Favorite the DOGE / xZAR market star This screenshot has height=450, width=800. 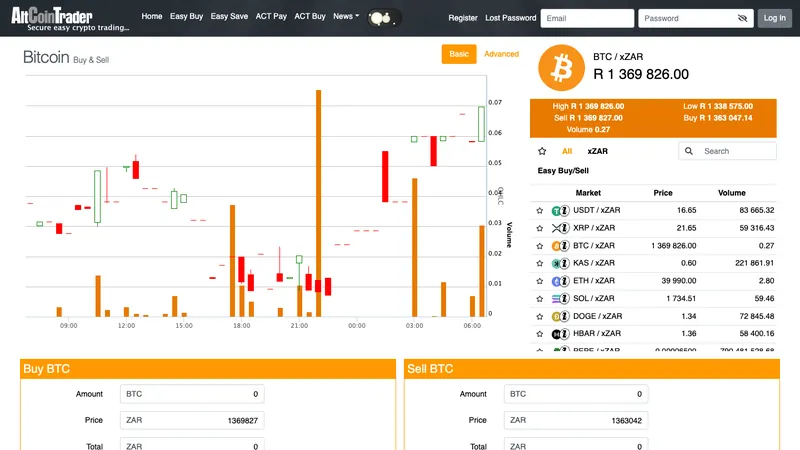pos(540,316)
